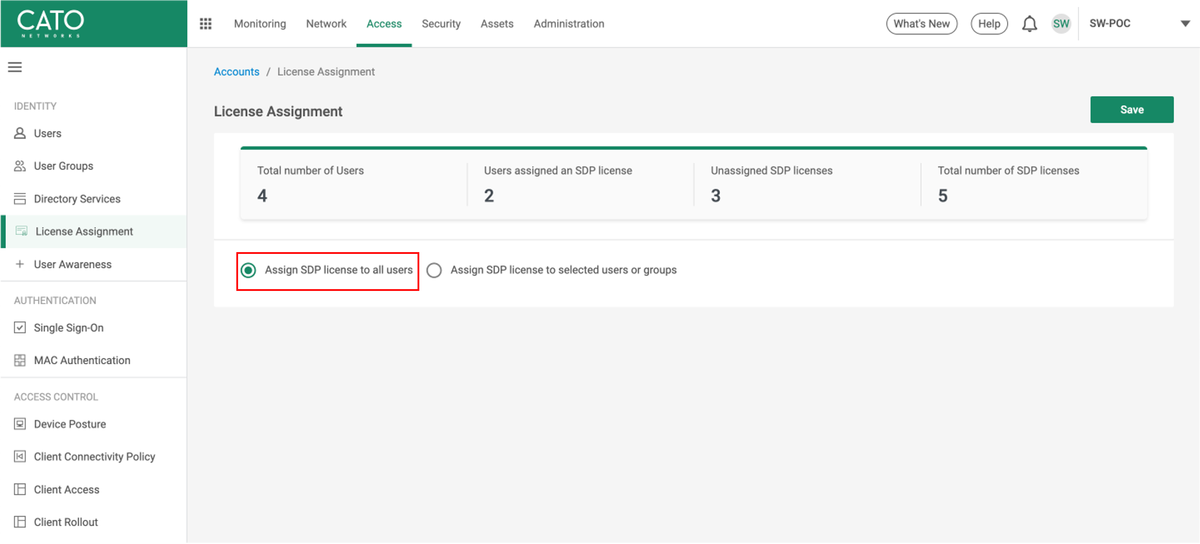This screenshot has width=1200, height=544.
Task: Open Client Connectivity Policy in sidebar
Action: [93, 457]
